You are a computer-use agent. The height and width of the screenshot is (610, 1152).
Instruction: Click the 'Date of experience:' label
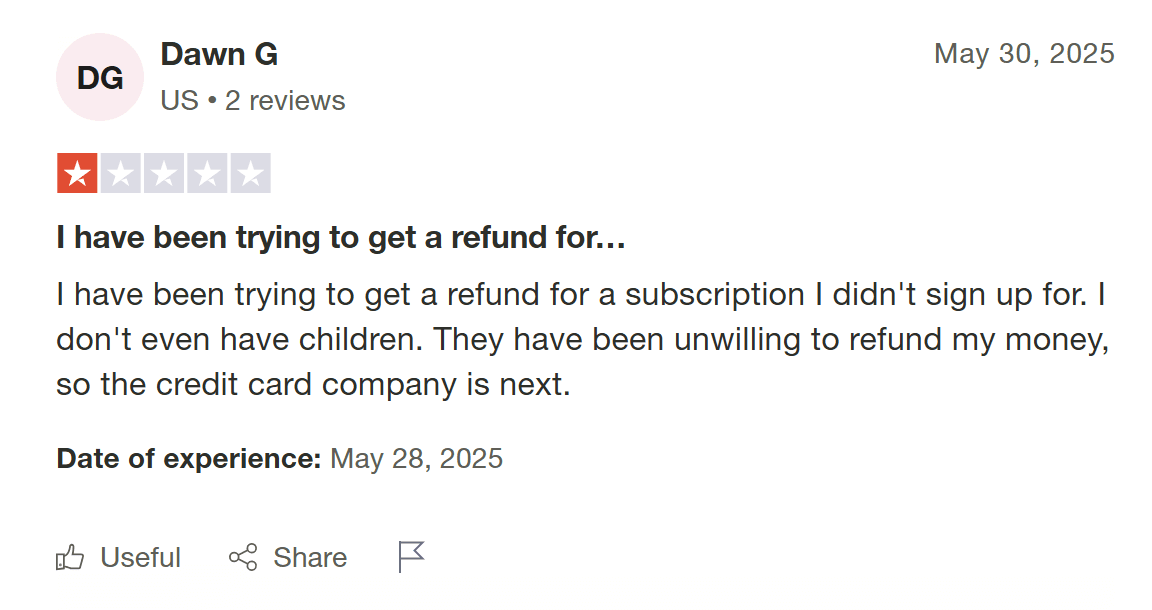(x=189, y=459)
